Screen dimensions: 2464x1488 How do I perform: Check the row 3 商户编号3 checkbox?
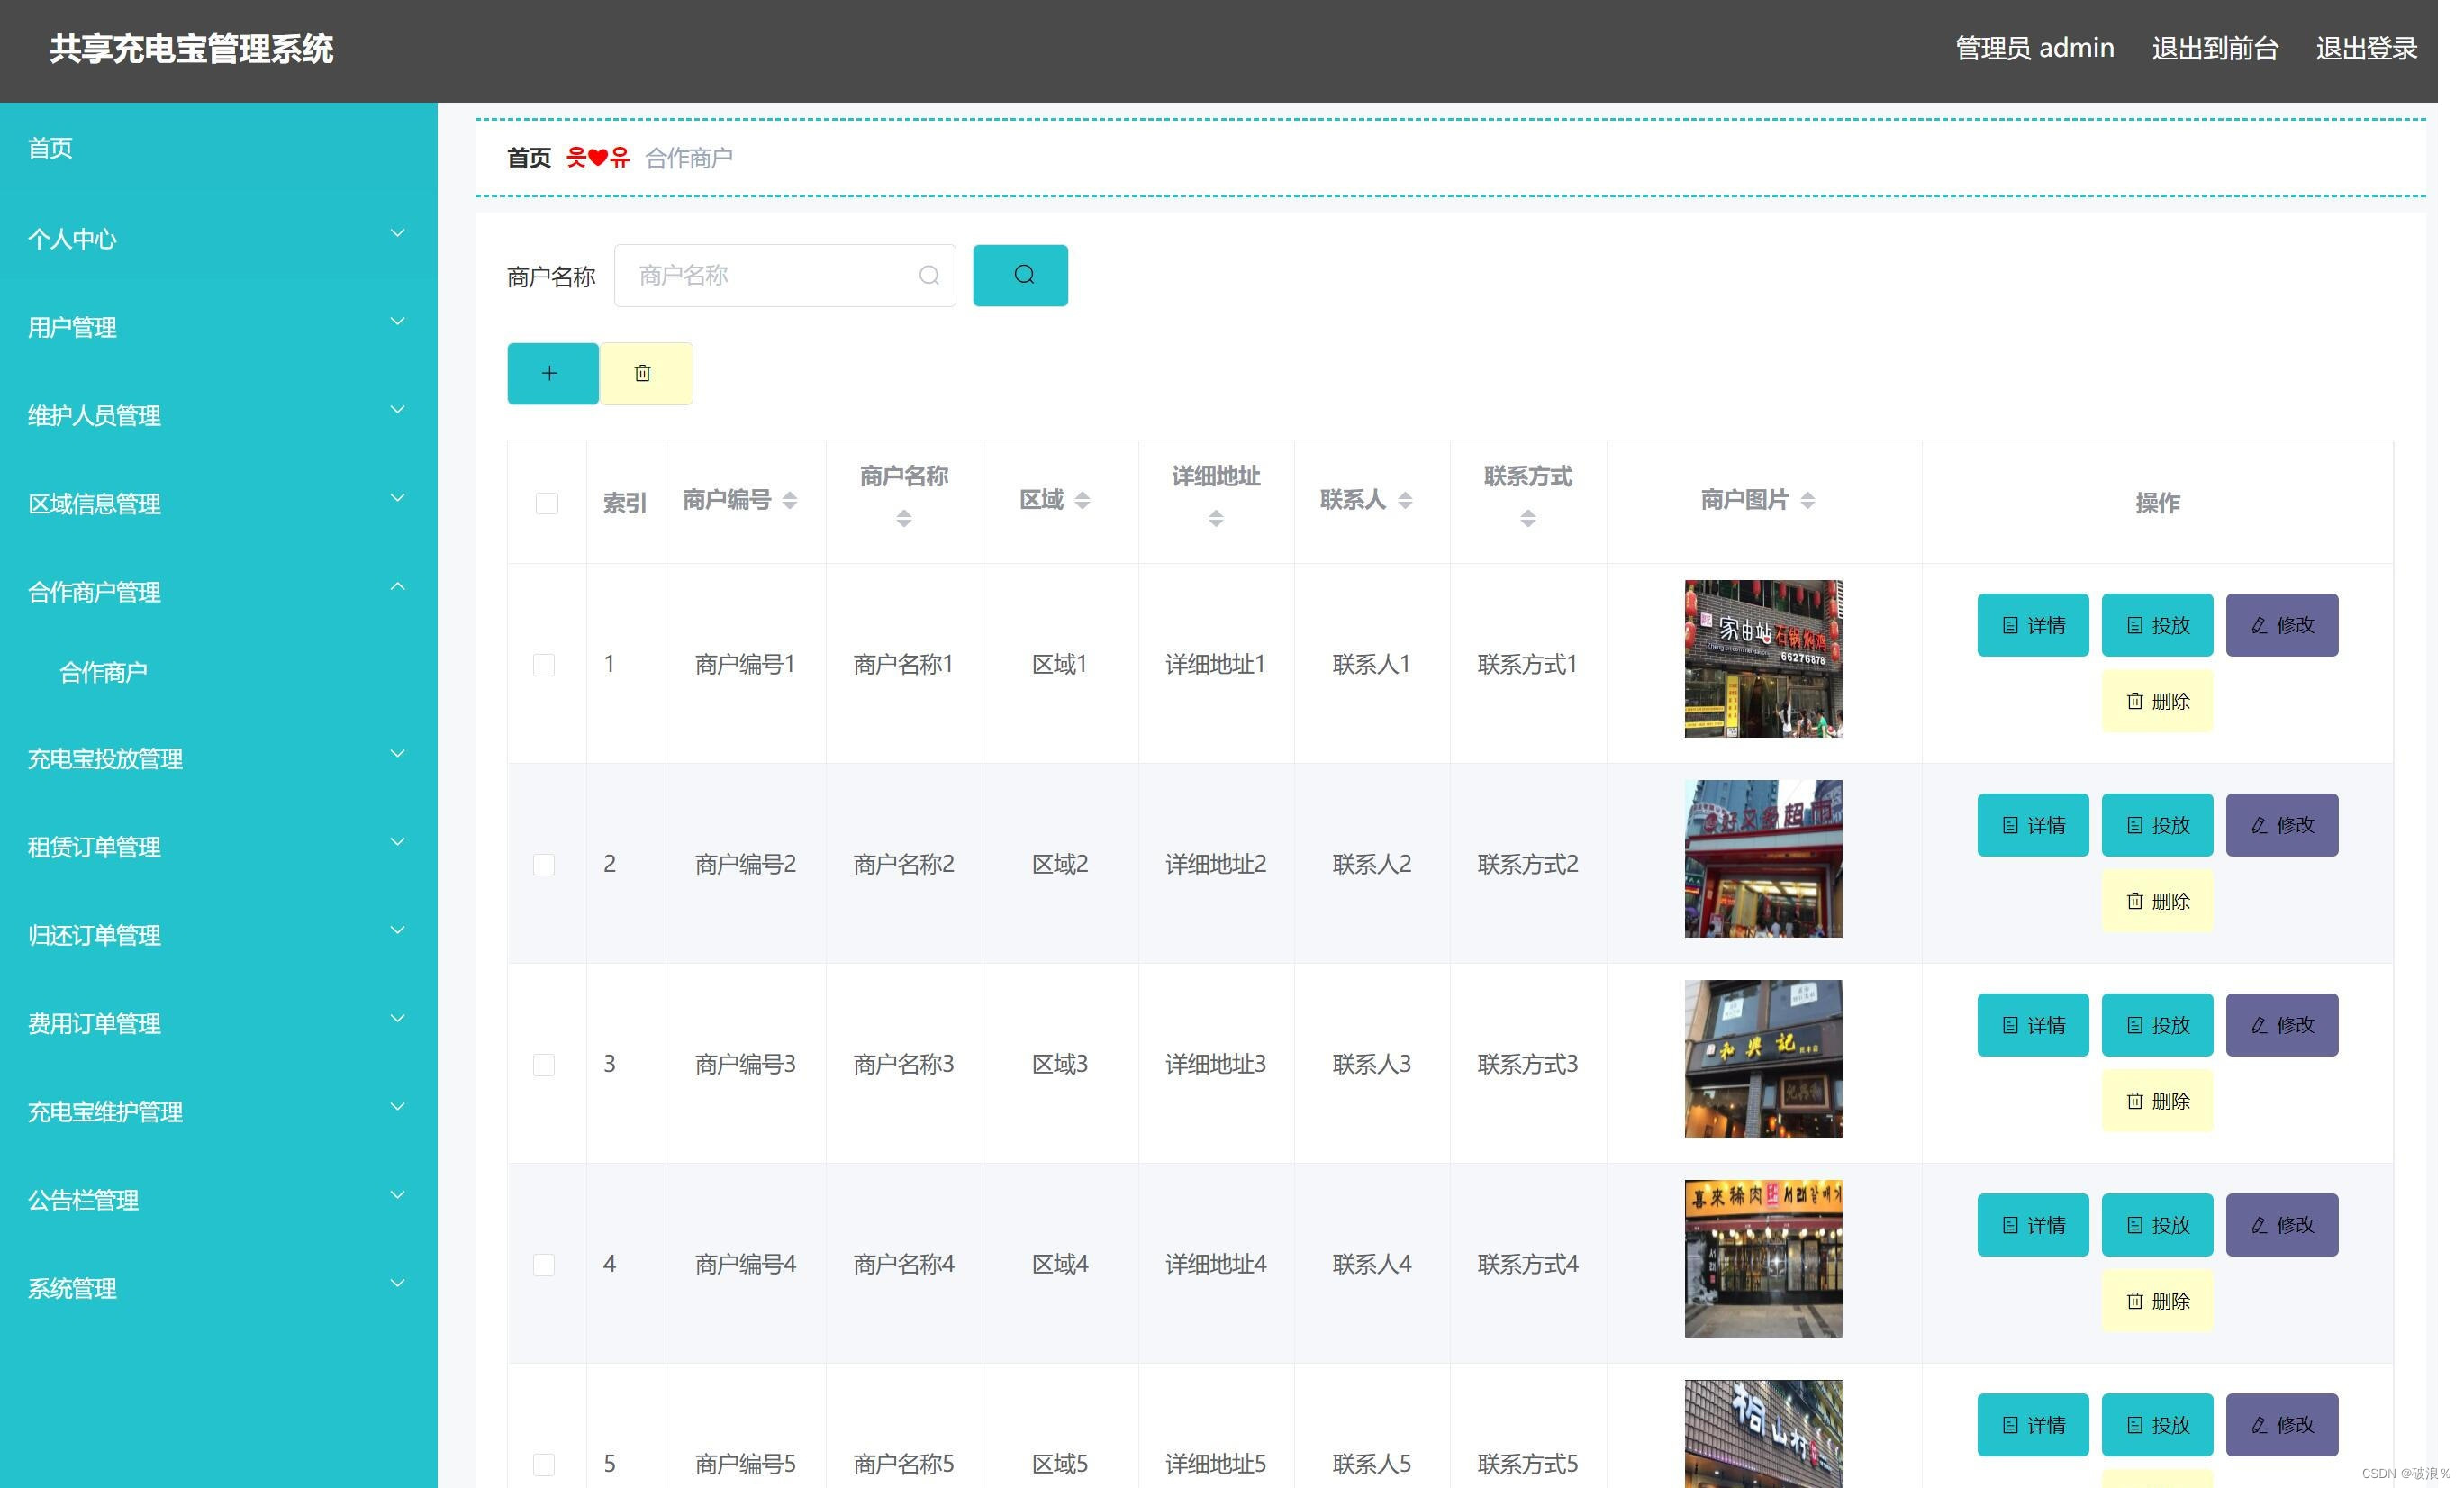coord(544,1065)
